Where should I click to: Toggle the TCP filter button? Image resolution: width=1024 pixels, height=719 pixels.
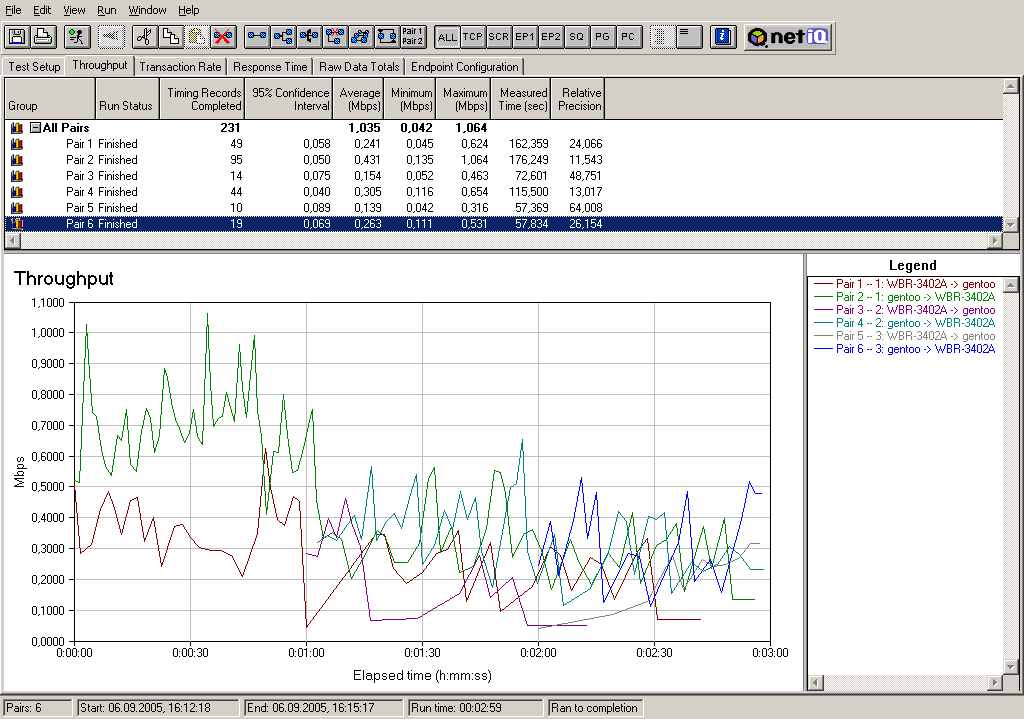click(473, 37)
